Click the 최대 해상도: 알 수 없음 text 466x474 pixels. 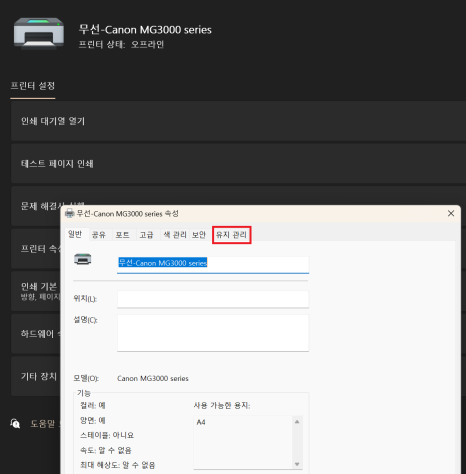118,465
